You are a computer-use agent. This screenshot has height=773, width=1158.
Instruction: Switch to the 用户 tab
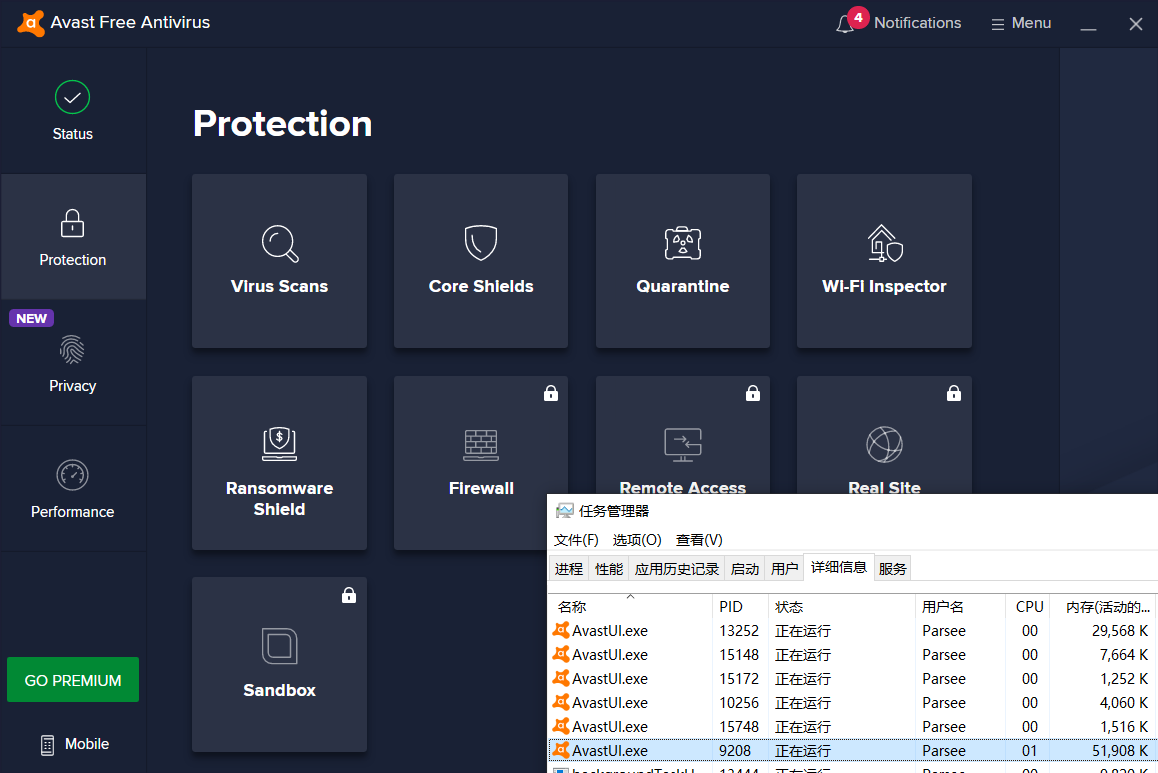pyautogui.click(x=784, y=569)
